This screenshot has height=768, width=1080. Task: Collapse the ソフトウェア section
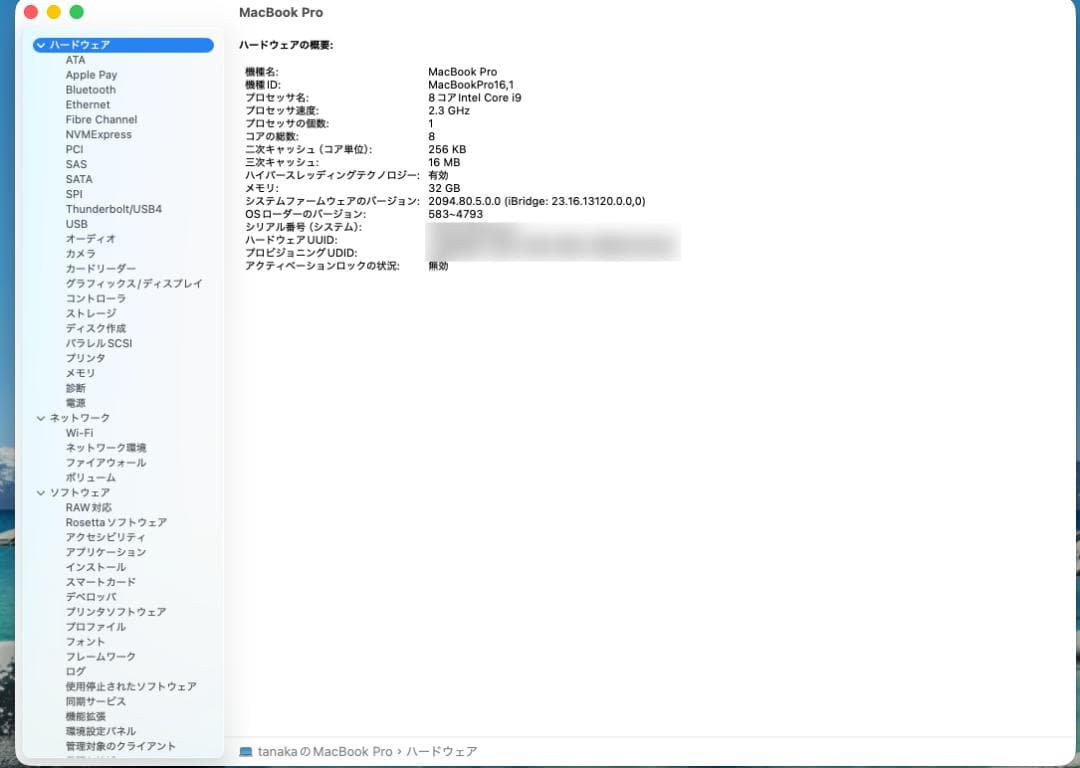(x=40, y=492)
